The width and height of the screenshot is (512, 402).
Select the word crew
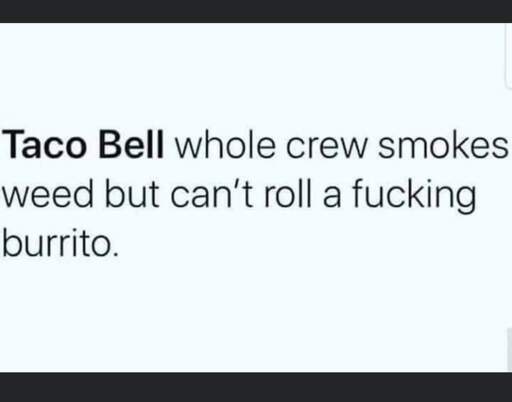[x=326, y=147]
